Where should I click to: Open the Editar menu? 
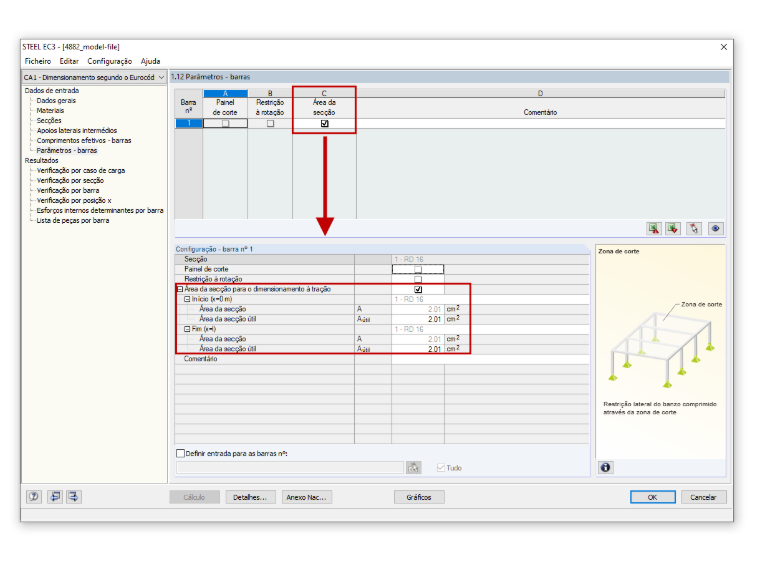pos(69,61)
